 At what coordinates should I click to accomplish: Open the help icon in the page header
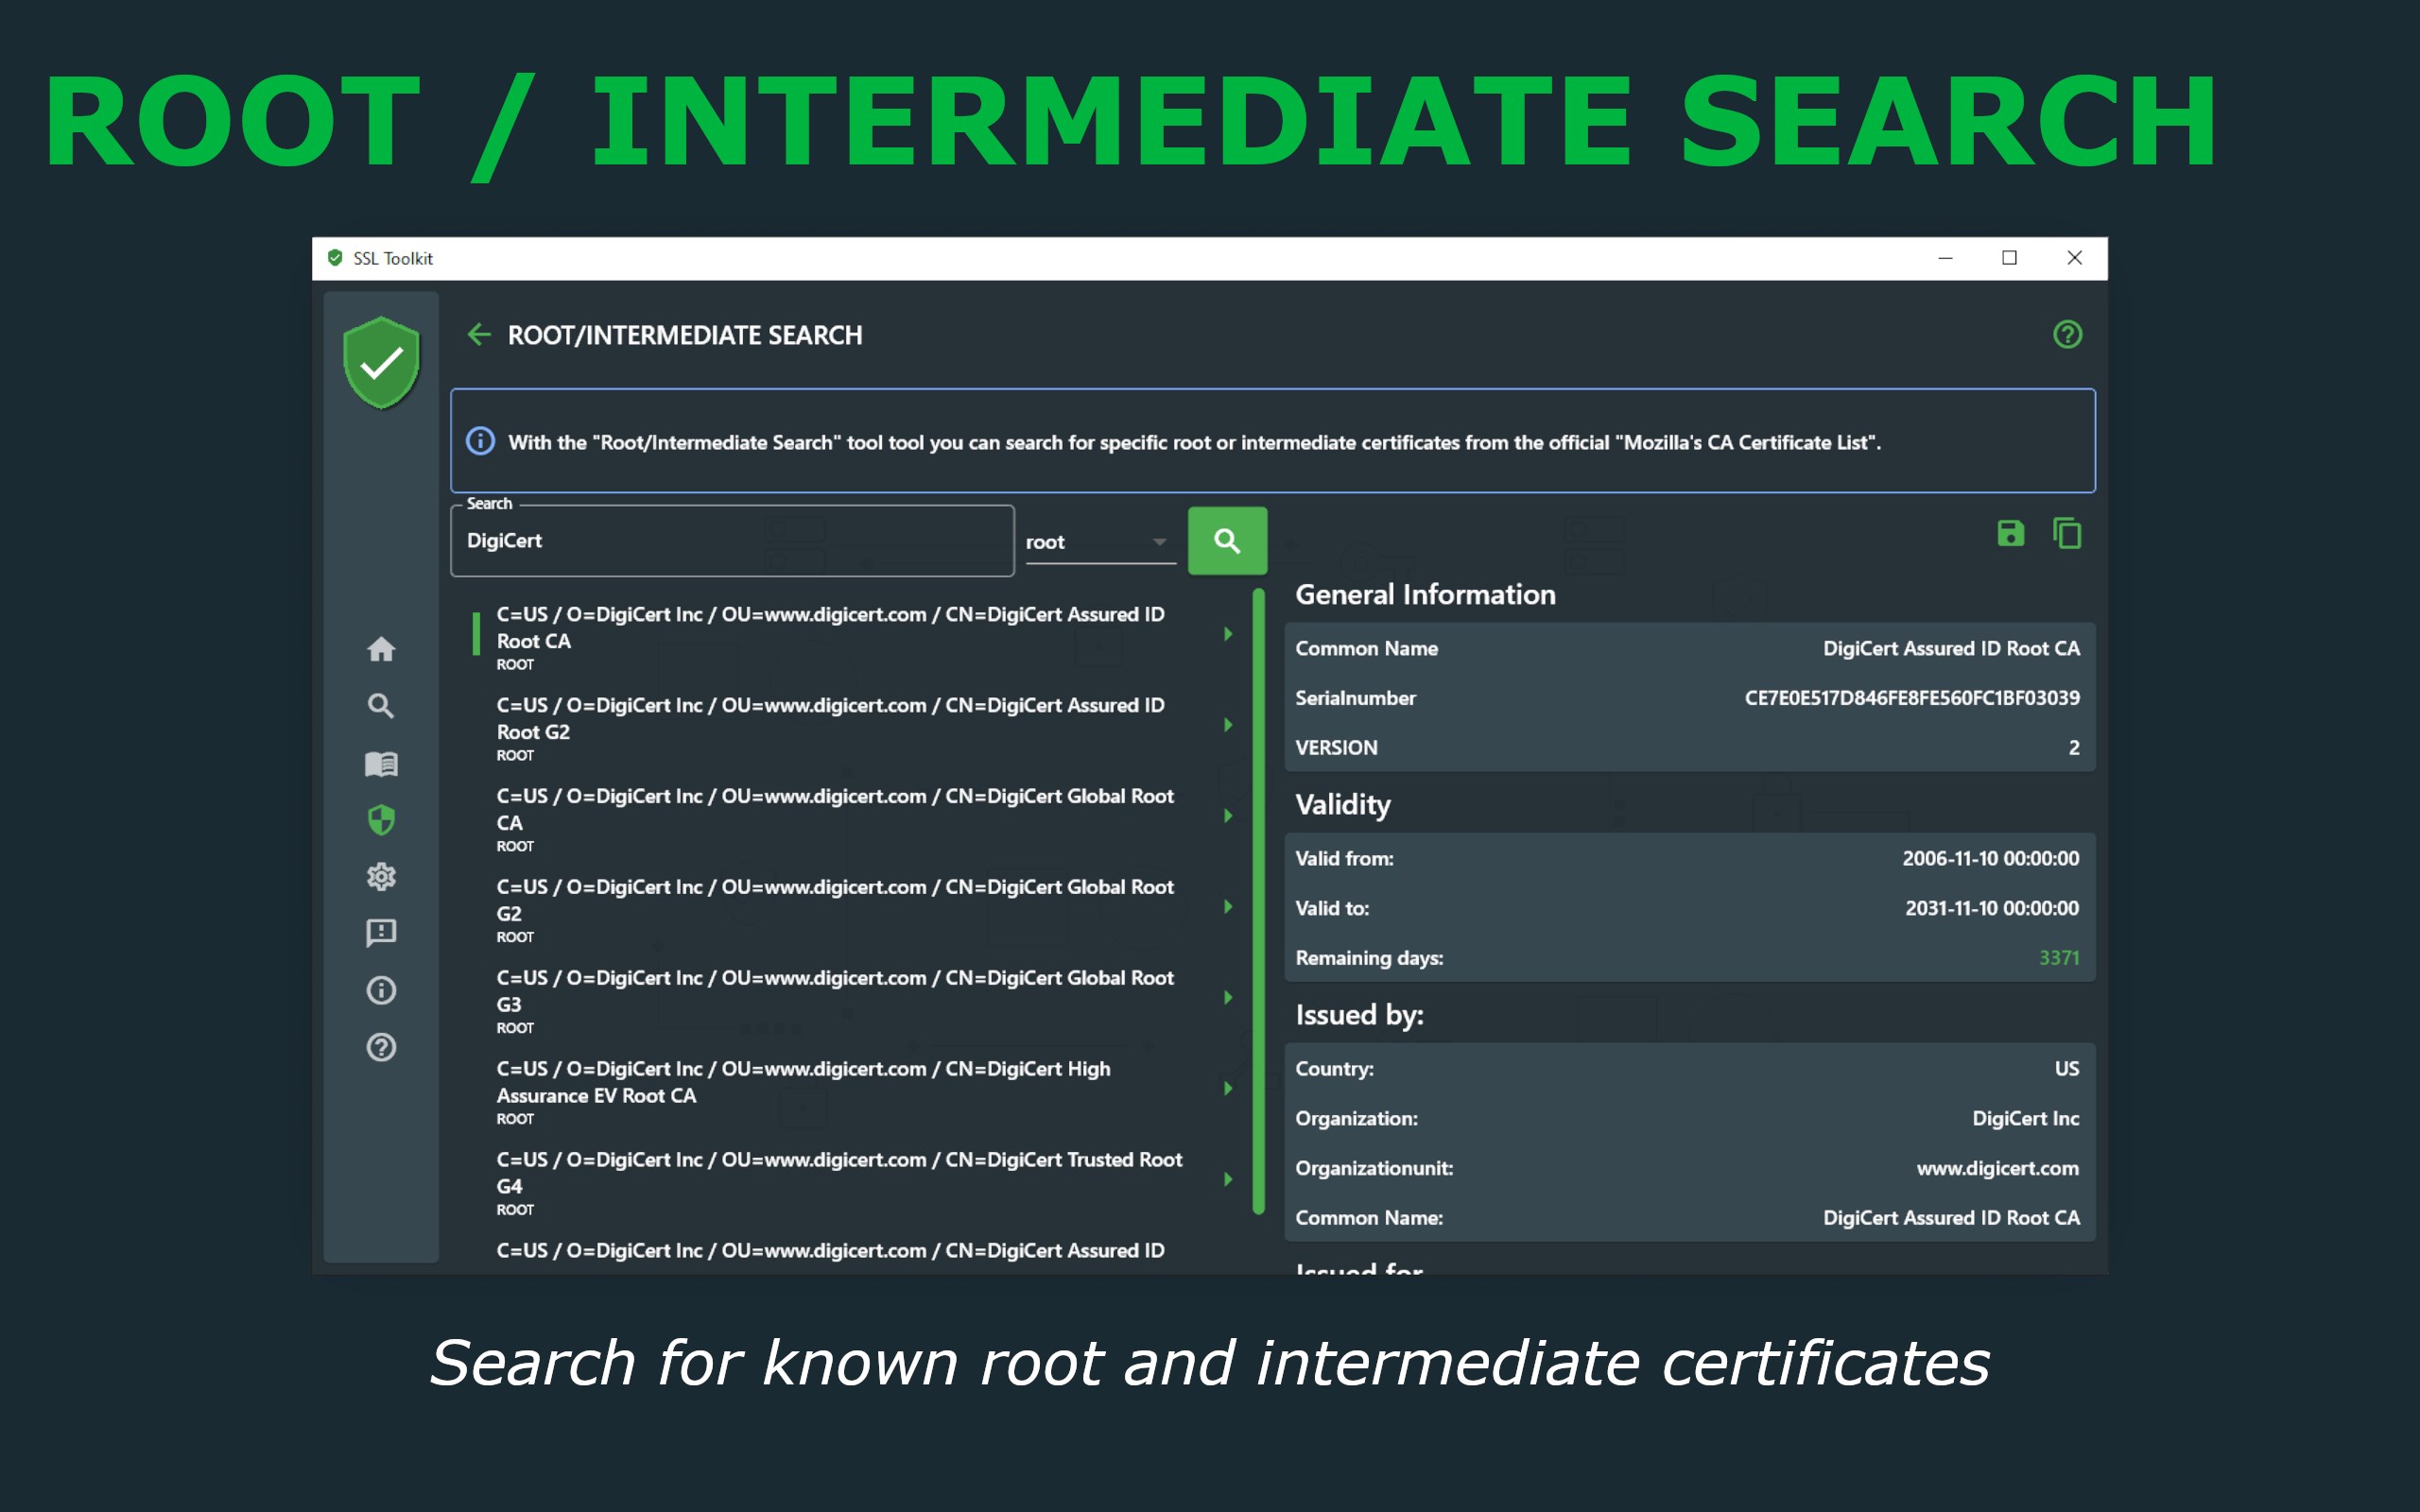[x=2067, y=334]
